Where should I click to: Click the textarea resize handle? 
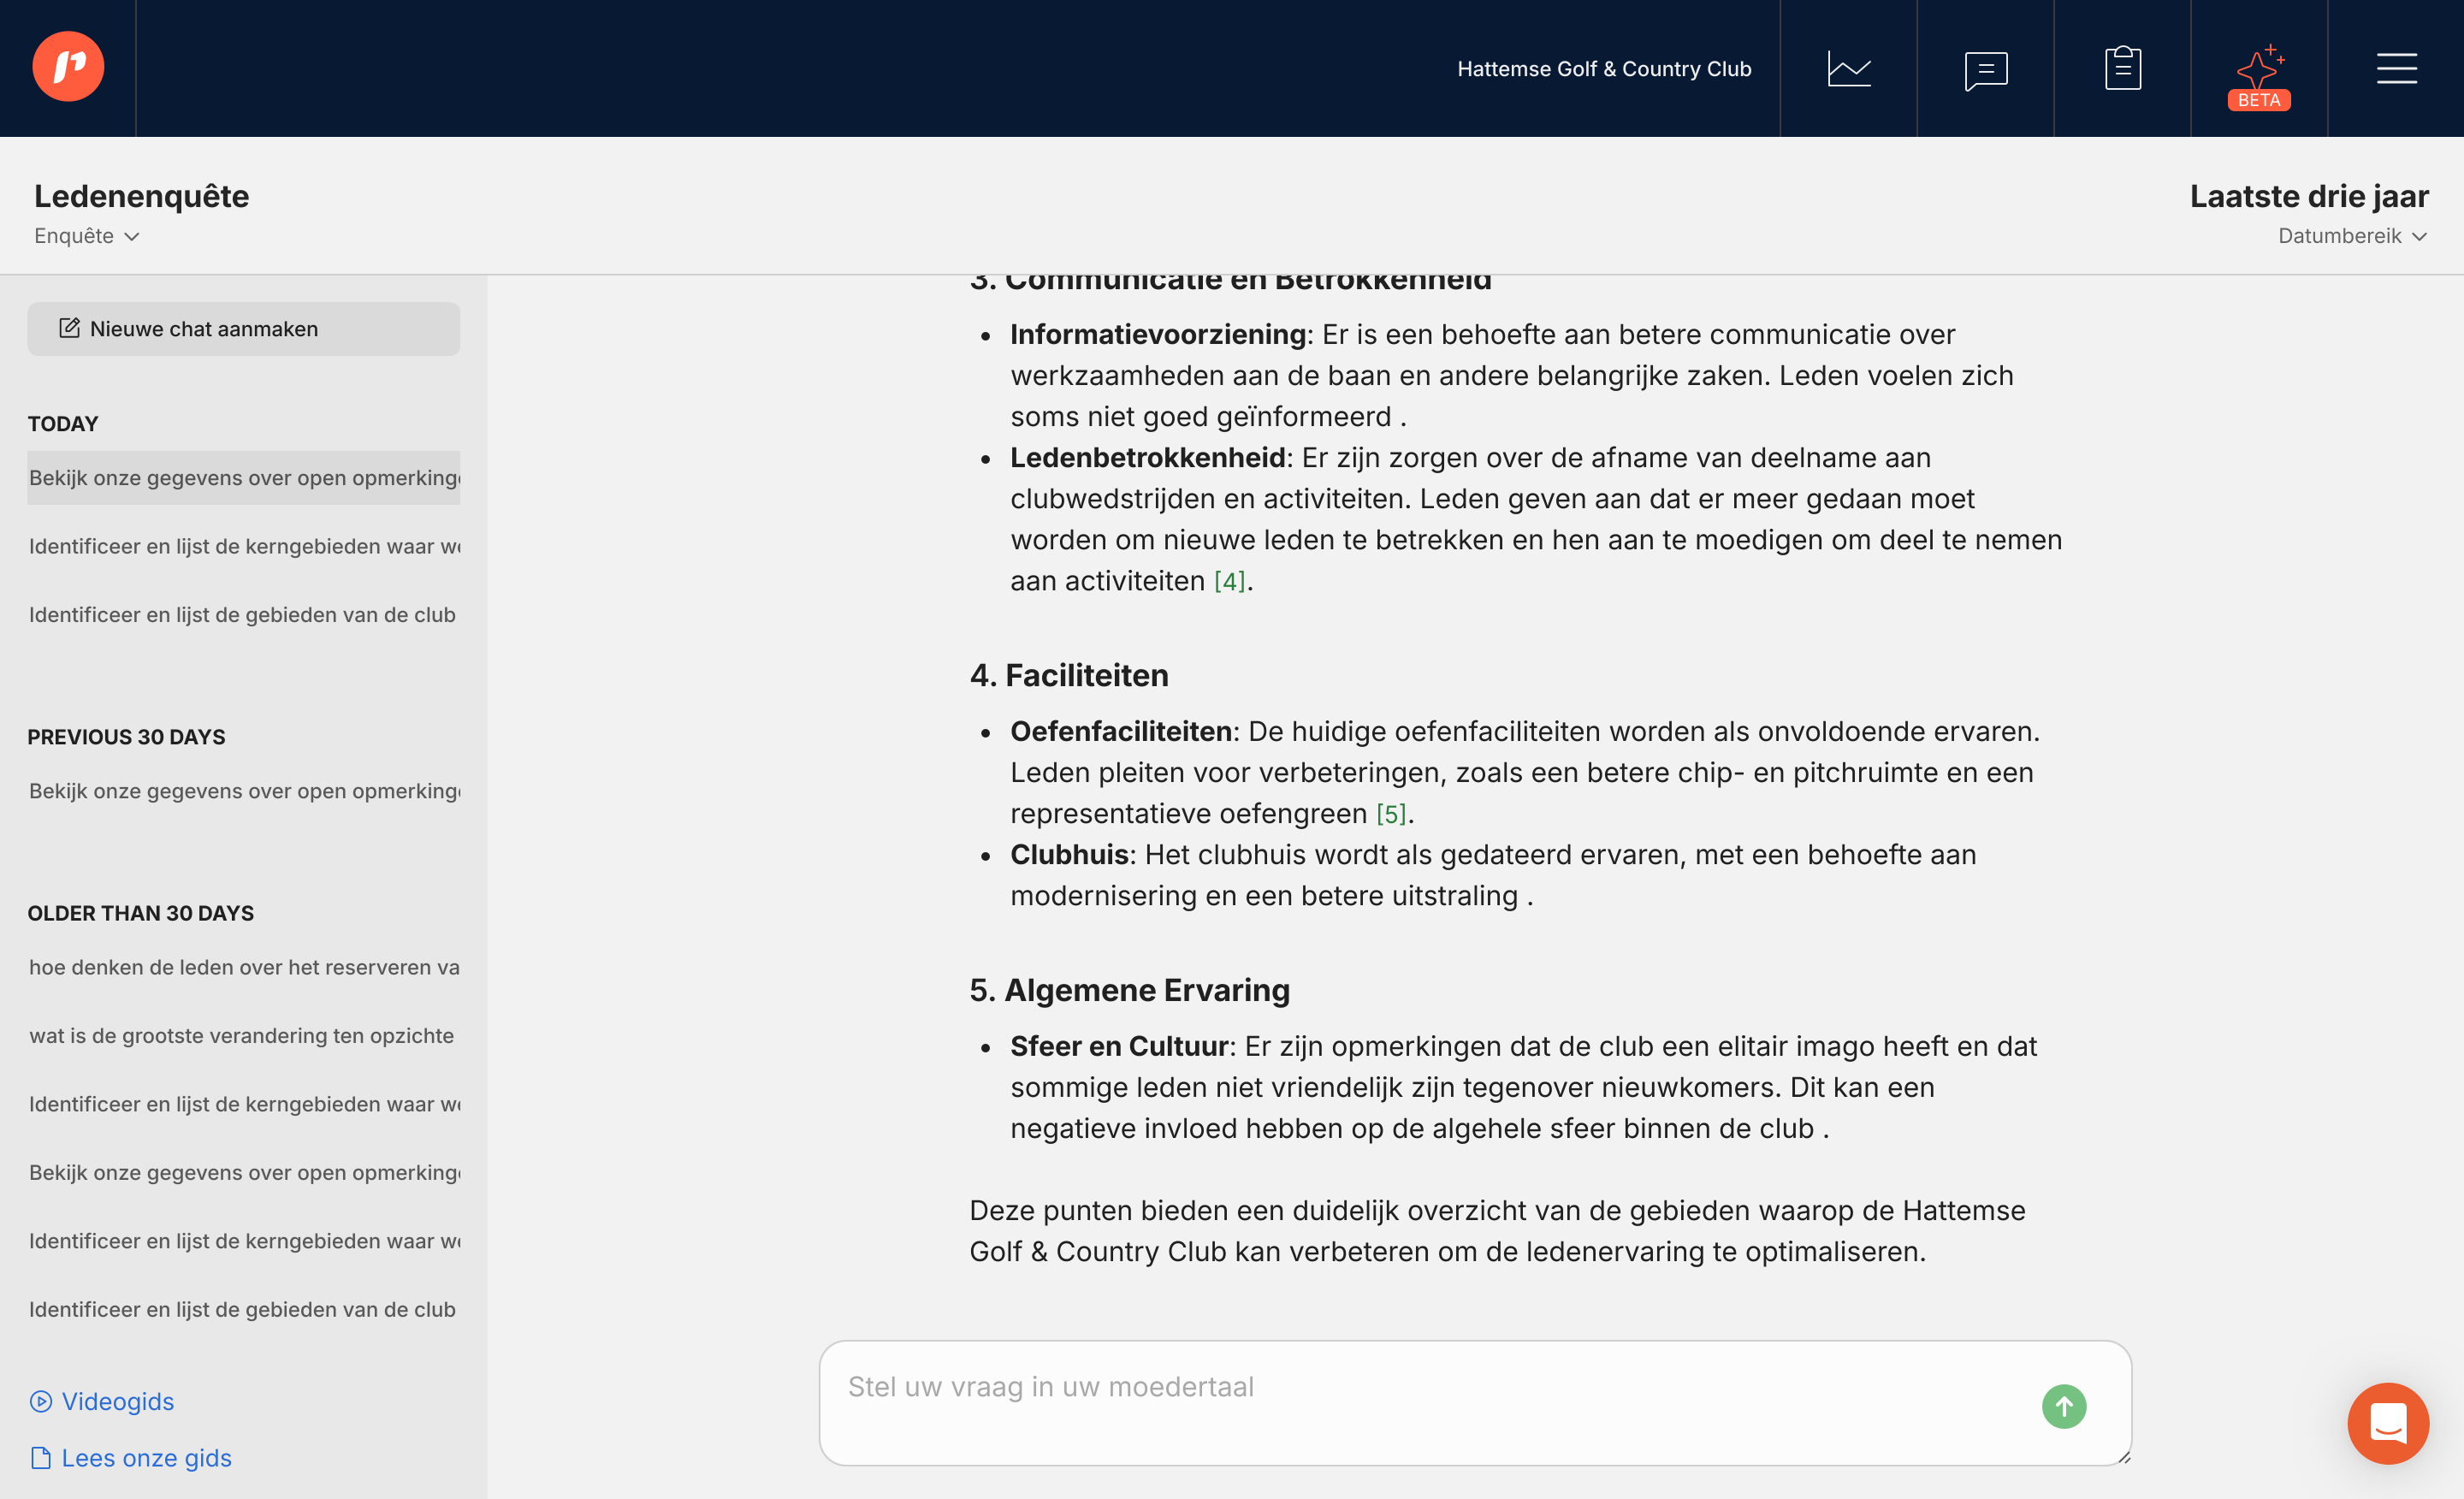[2123, 1458]
